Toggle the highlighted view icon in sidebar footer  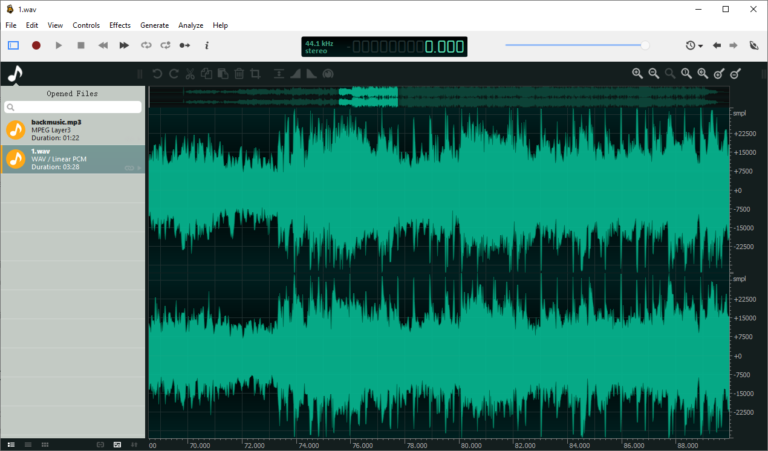117,445
